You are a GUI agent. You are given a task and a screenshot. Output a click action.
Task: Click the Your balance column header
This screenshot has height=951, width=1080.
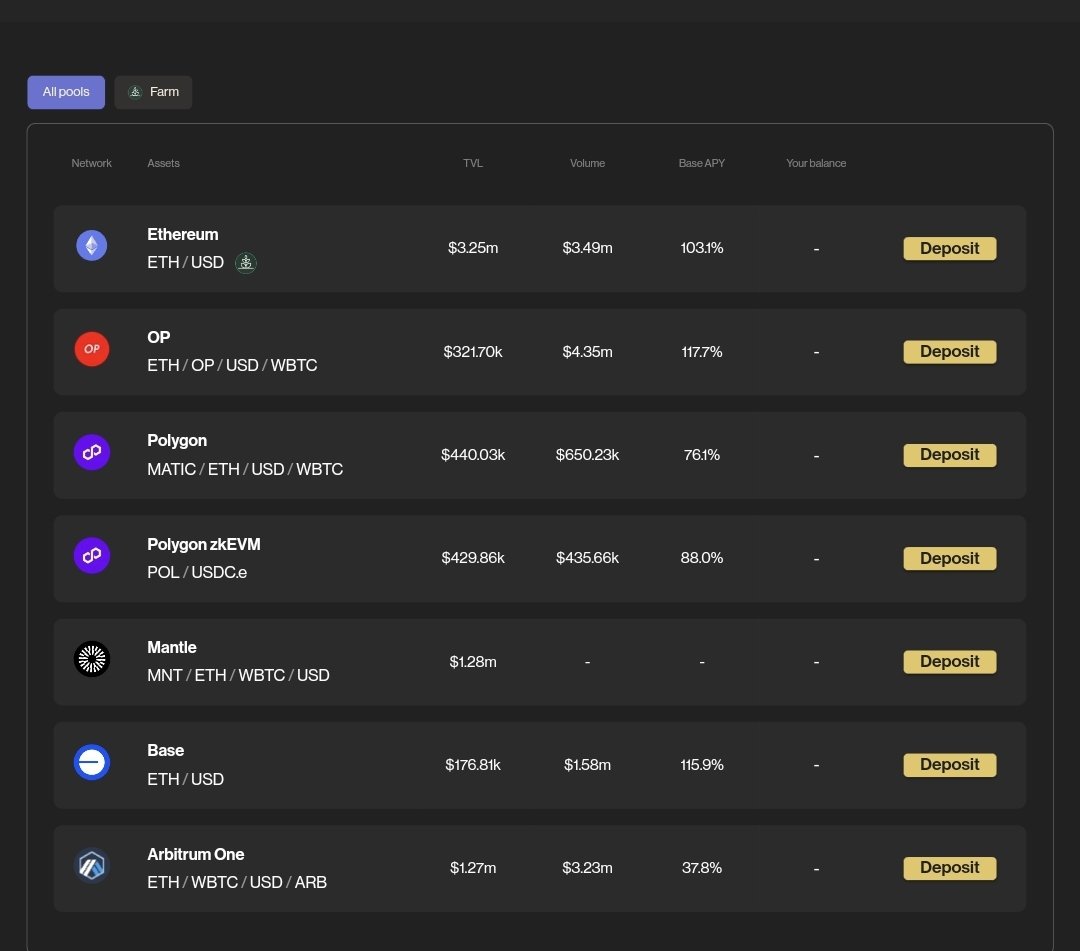coord(816,163)
